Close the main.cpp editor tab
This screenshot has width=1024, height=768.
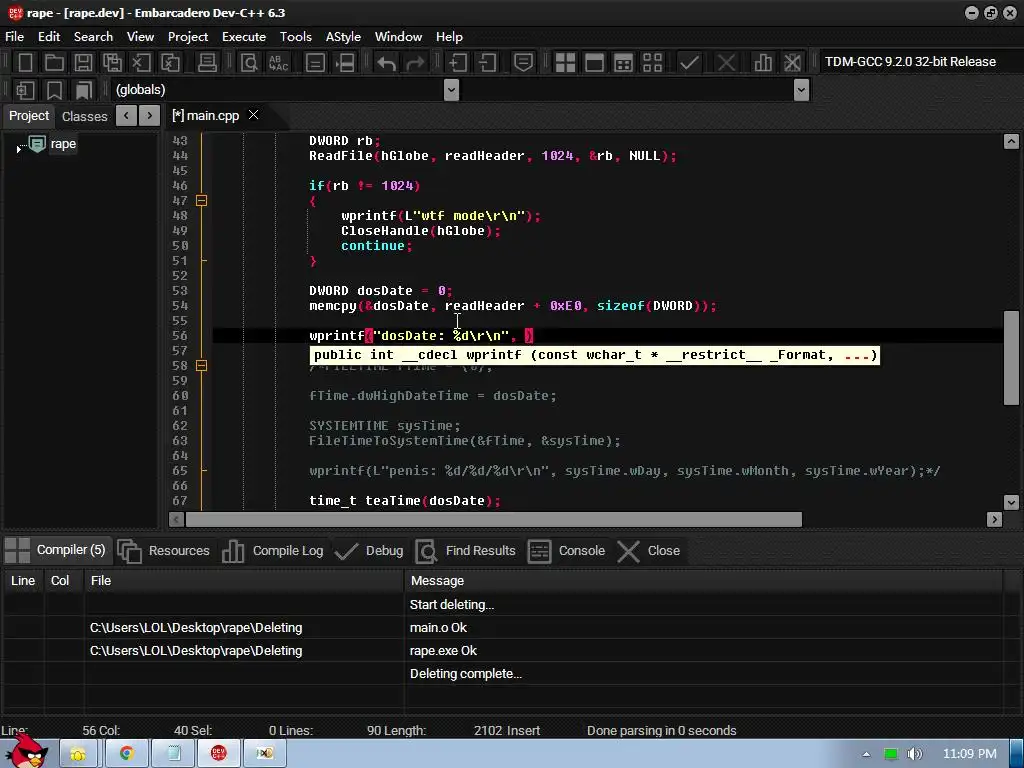coord(253,115)
